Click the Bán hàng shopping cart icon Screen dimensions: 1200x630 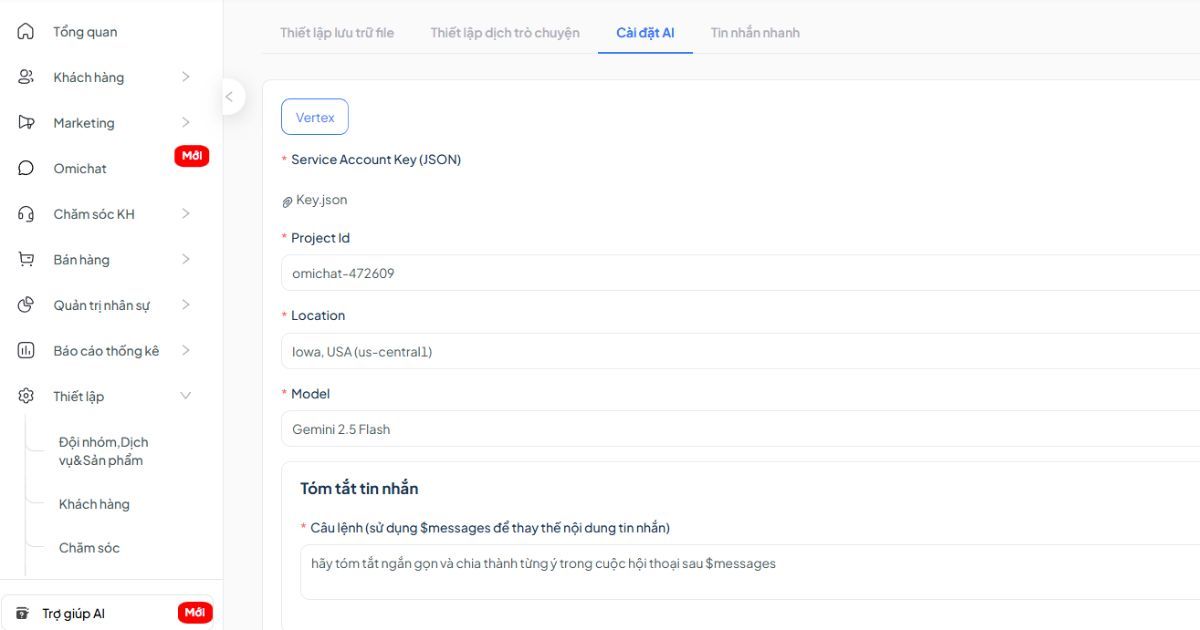(x=26, y=260)
